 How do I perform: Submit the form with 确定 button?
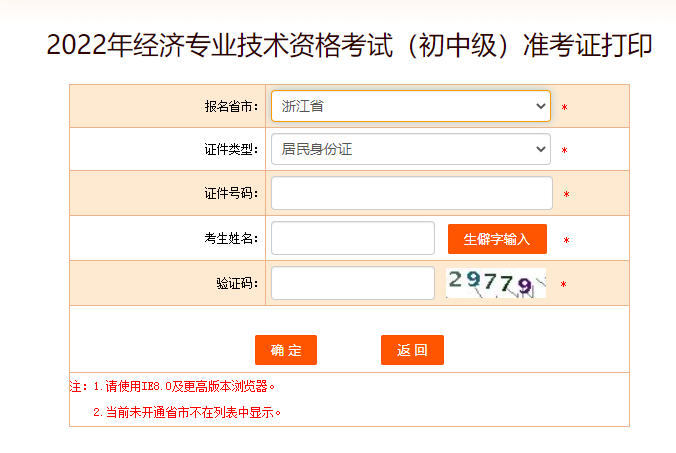click(286, 350)
